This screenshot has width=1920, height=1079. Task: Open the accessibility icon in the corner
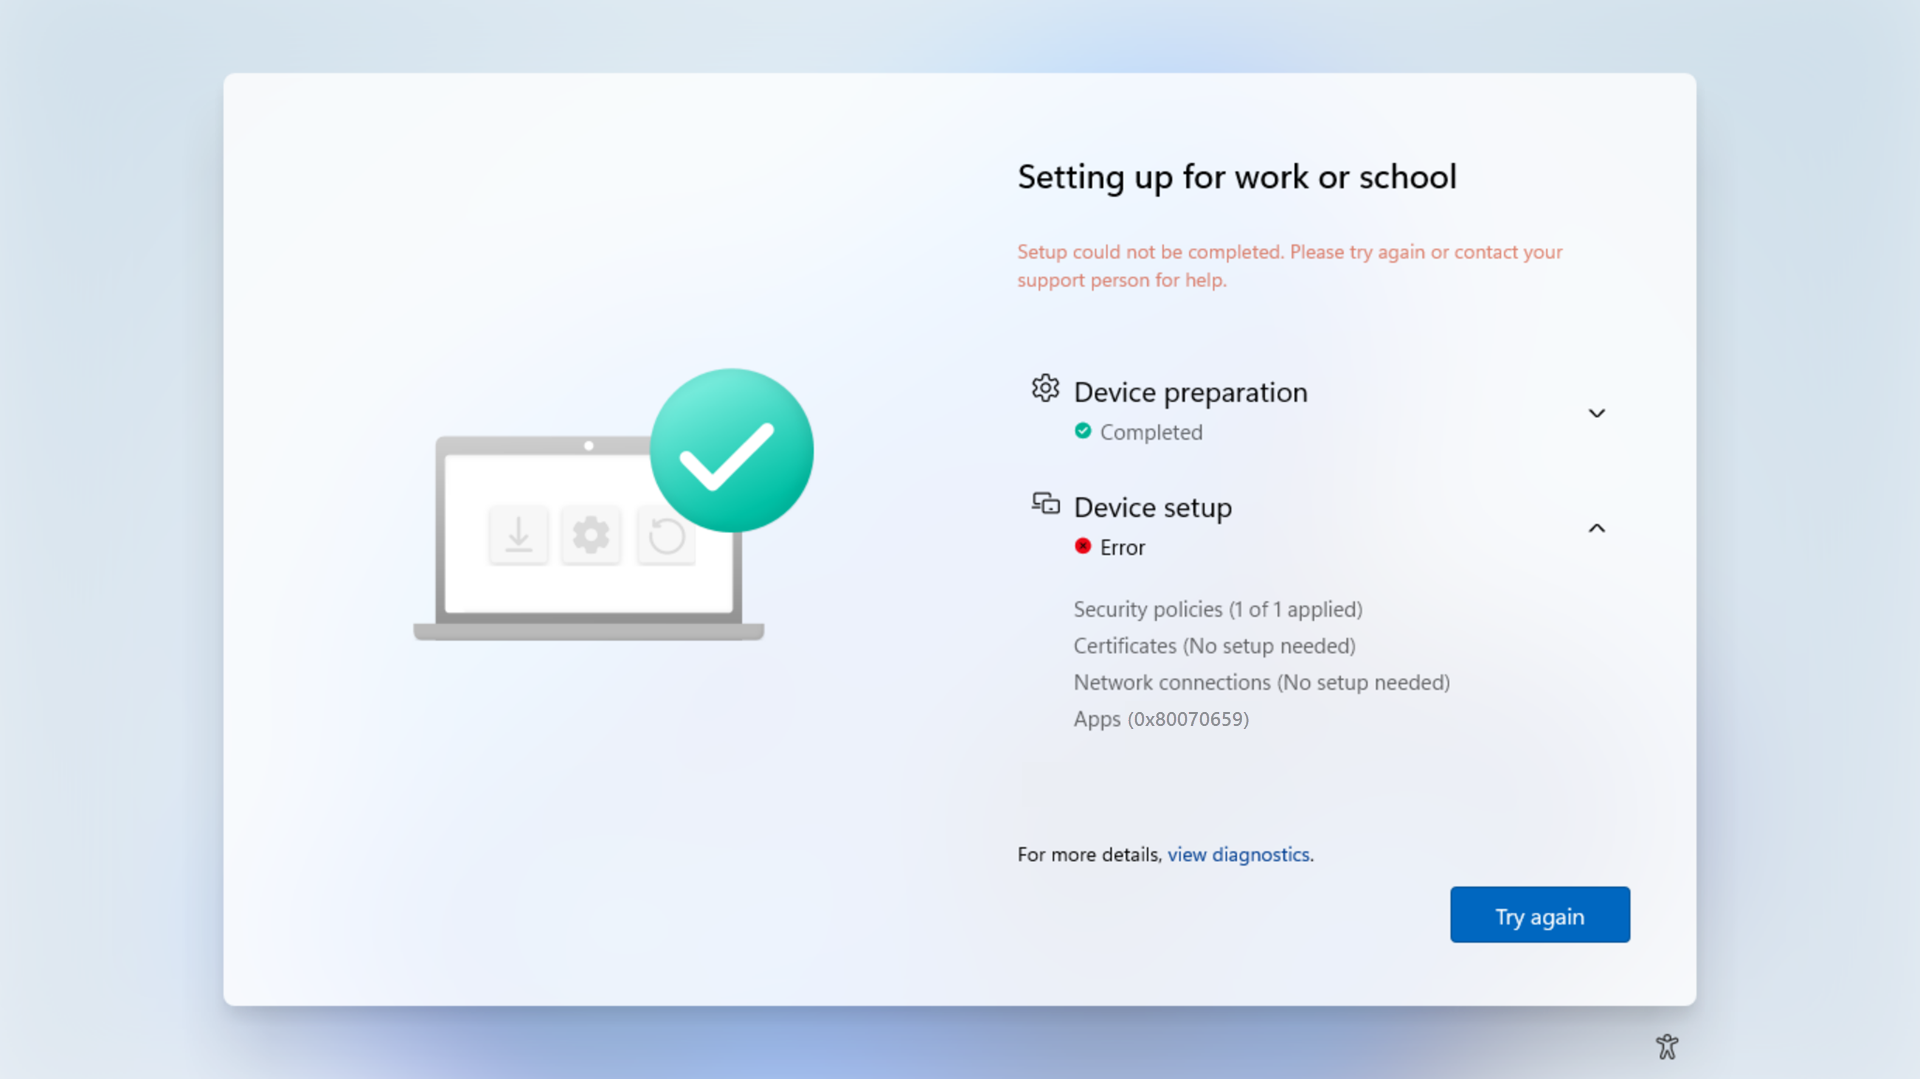click(1667, 1045)
